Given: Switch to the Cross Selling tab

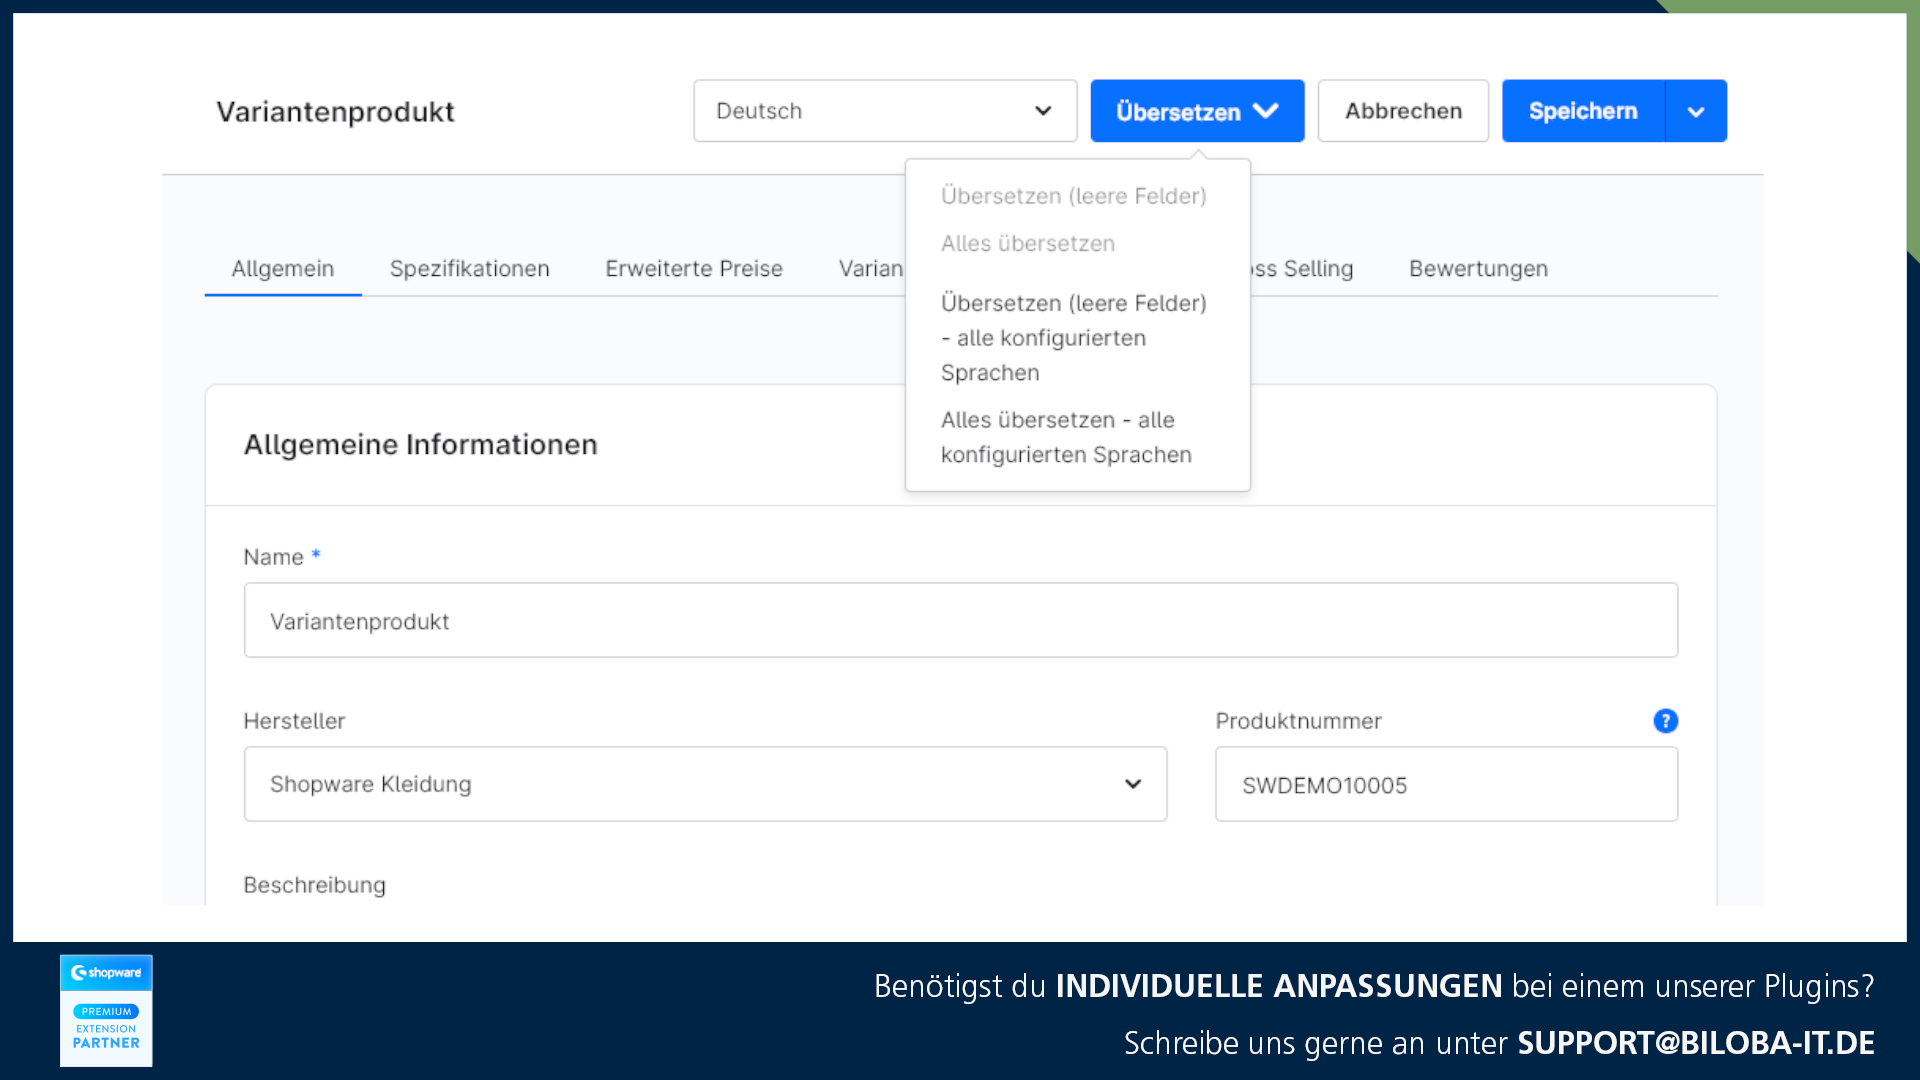Looking at the screenshot, I should pyautogui.click(x=1304, y=269).
